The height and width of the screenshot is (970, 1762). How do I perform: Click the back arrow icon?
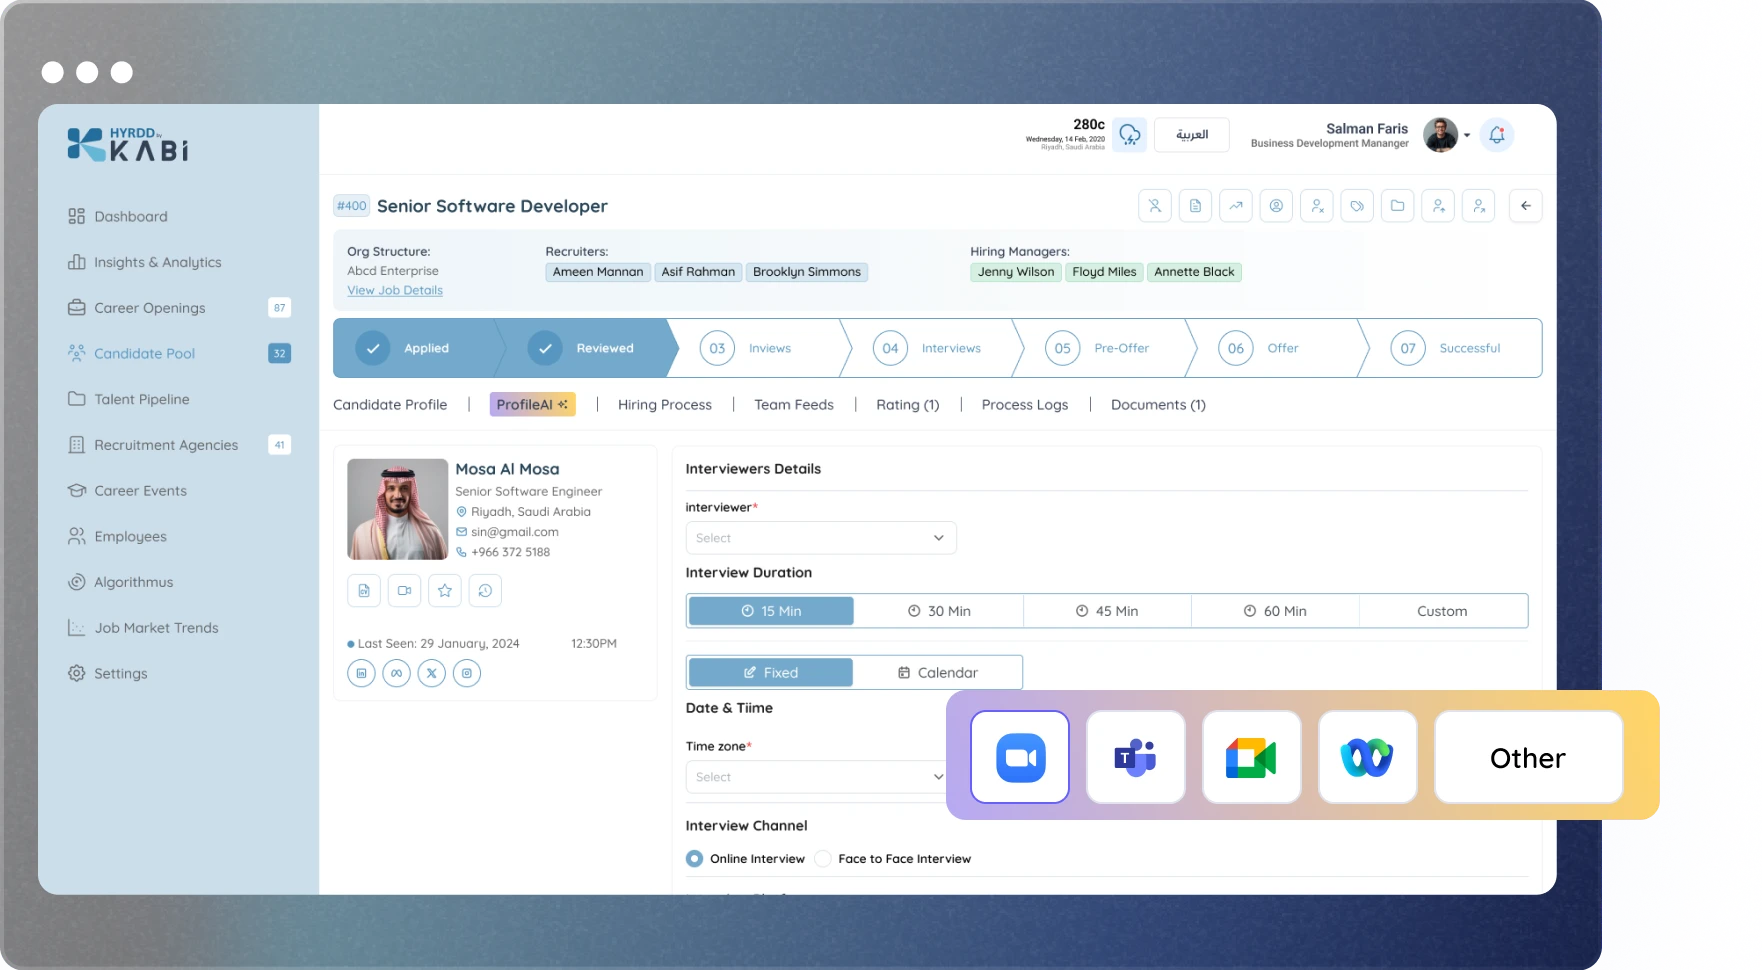pos(1525,206)
